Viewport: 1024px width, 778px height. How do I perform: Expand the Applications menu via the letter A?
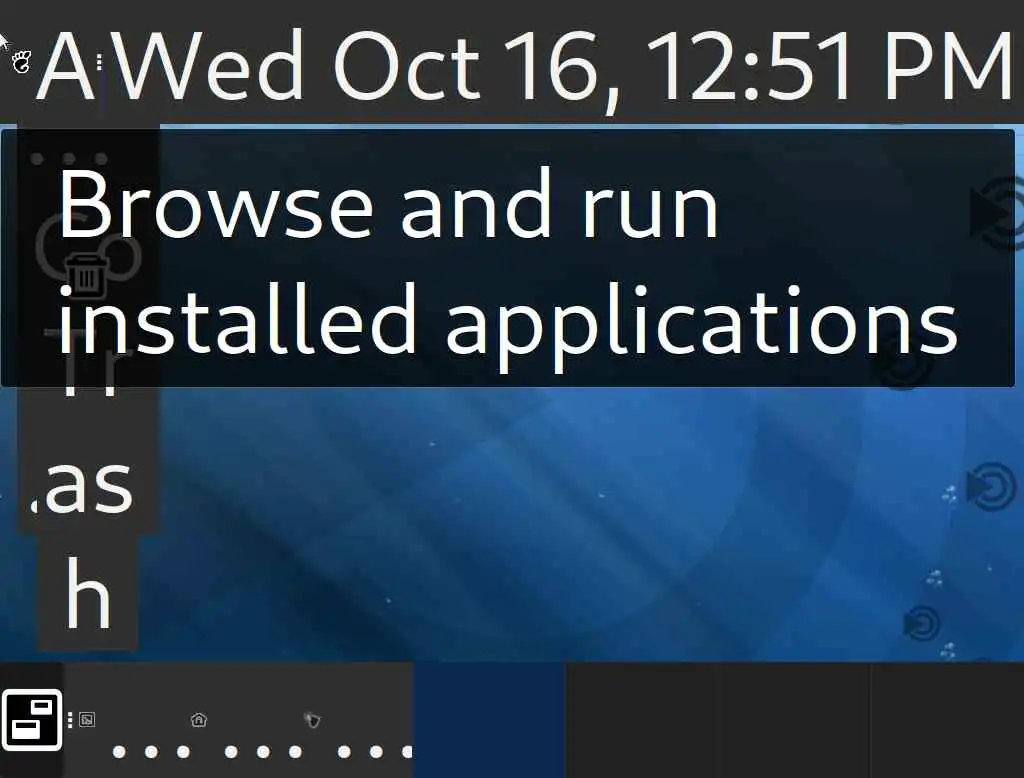click(65, 66)
